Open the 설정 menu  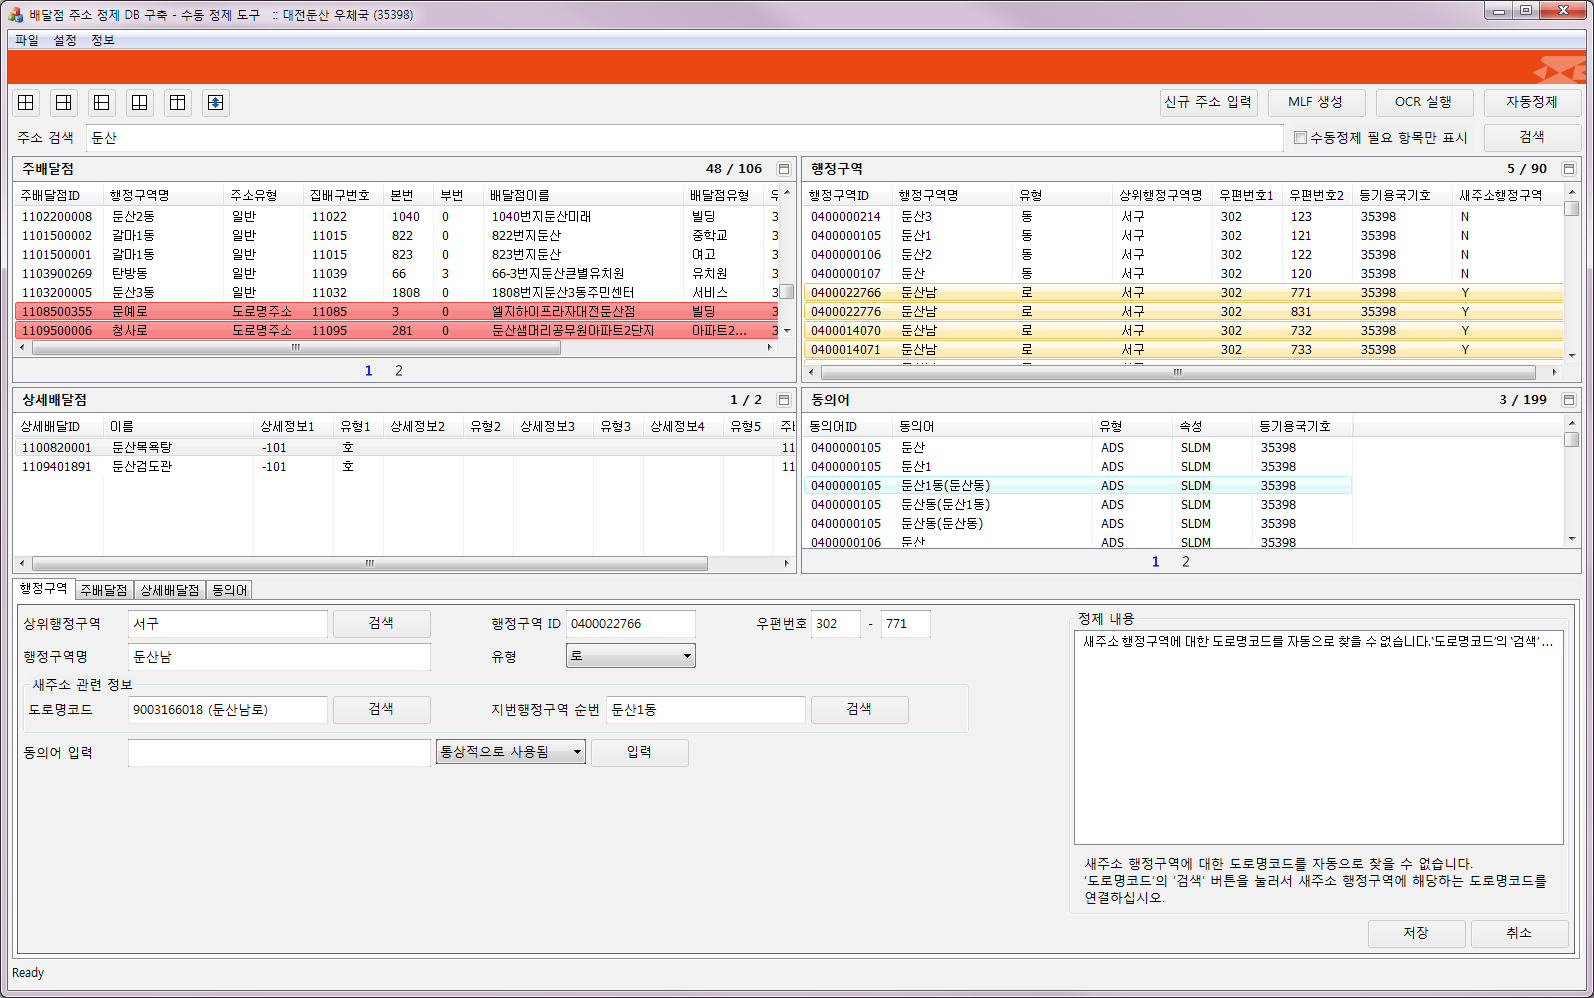coord(65,40)
